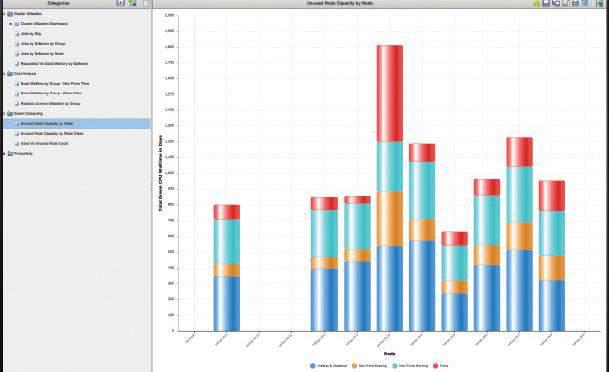Select the Cost Analysis category label
Screen dimensions: 609x372
25,74
